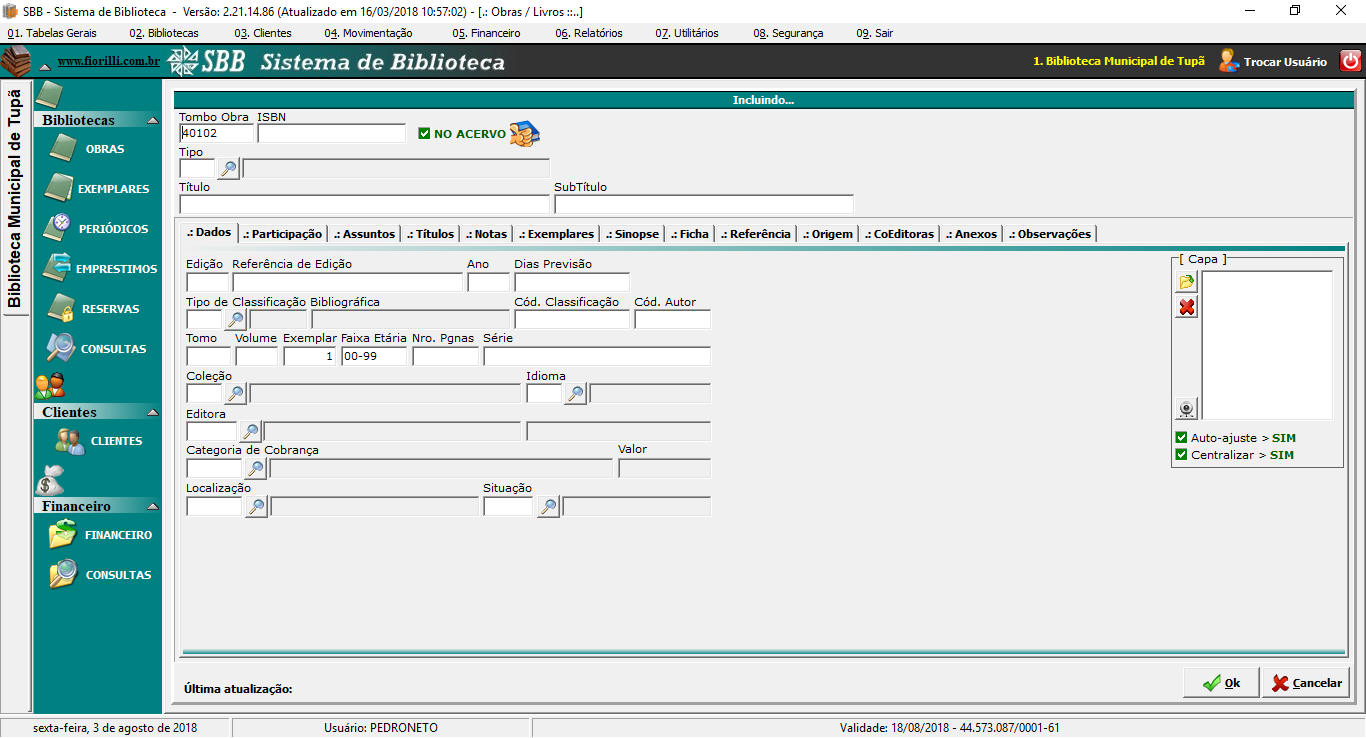The image size is (1366, 738).
Task: Click the search icon beside Editora field
Action: click(x=250, y=432)
